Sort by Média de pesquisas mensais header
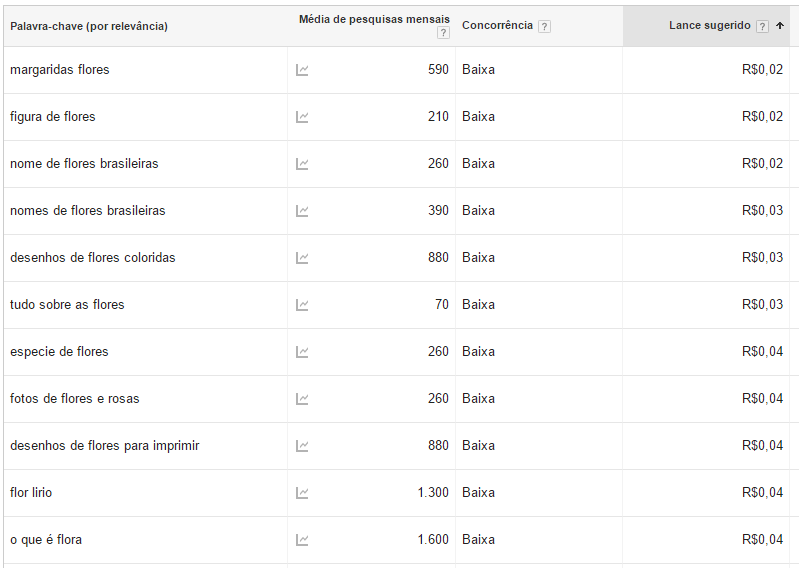 click(x=374, y=20)
